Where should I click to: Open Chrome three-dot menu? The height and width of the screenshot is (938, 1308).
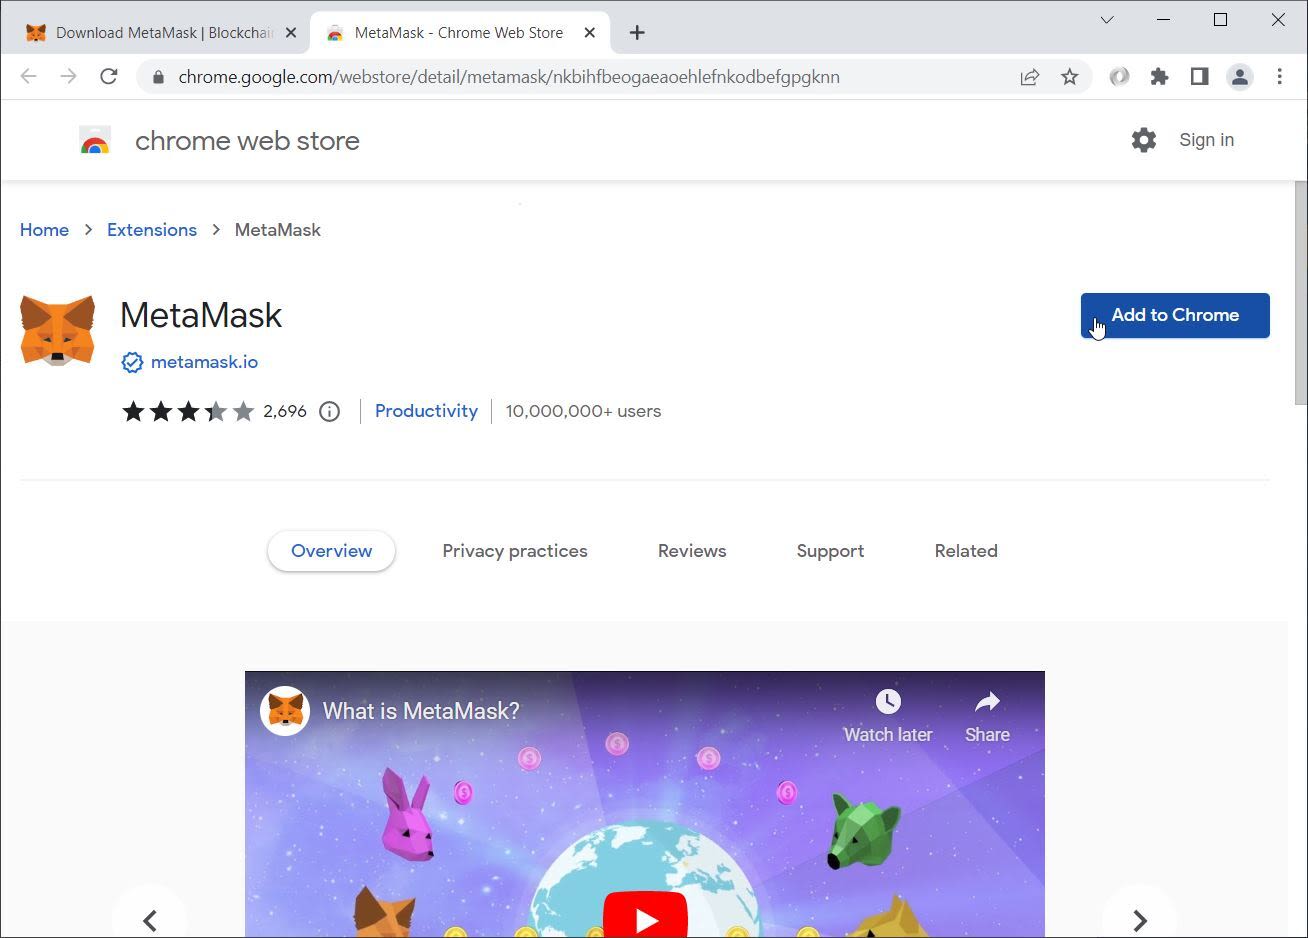[1279, 77]
